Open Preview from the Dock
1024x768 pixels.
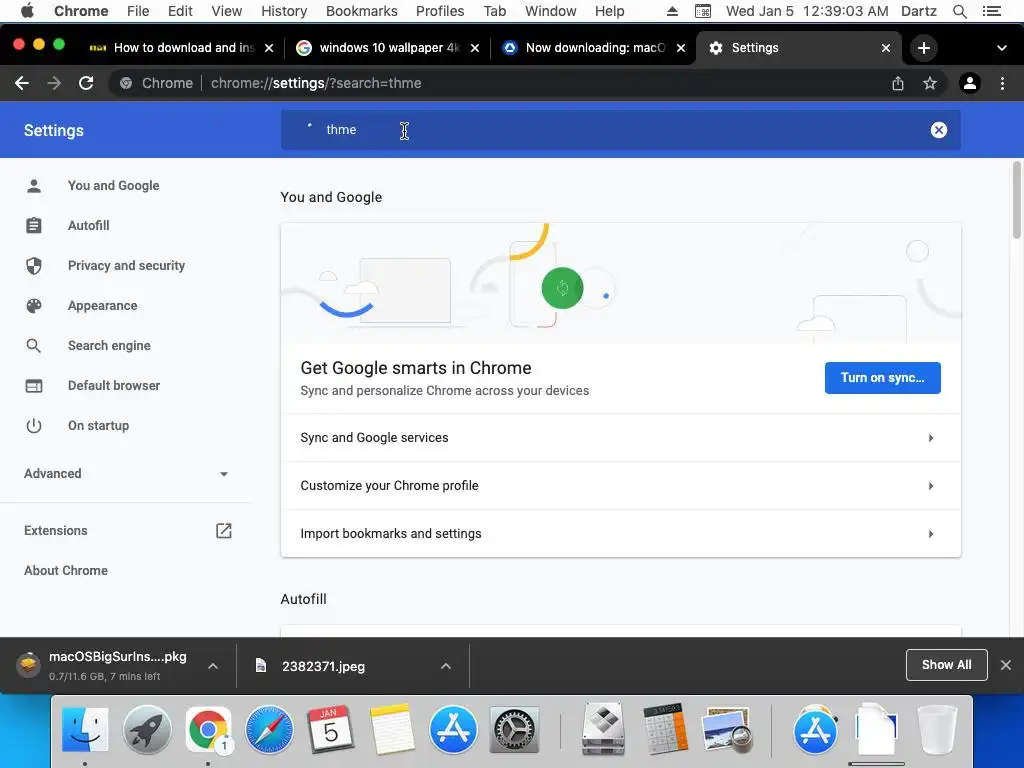pos(727,729)
